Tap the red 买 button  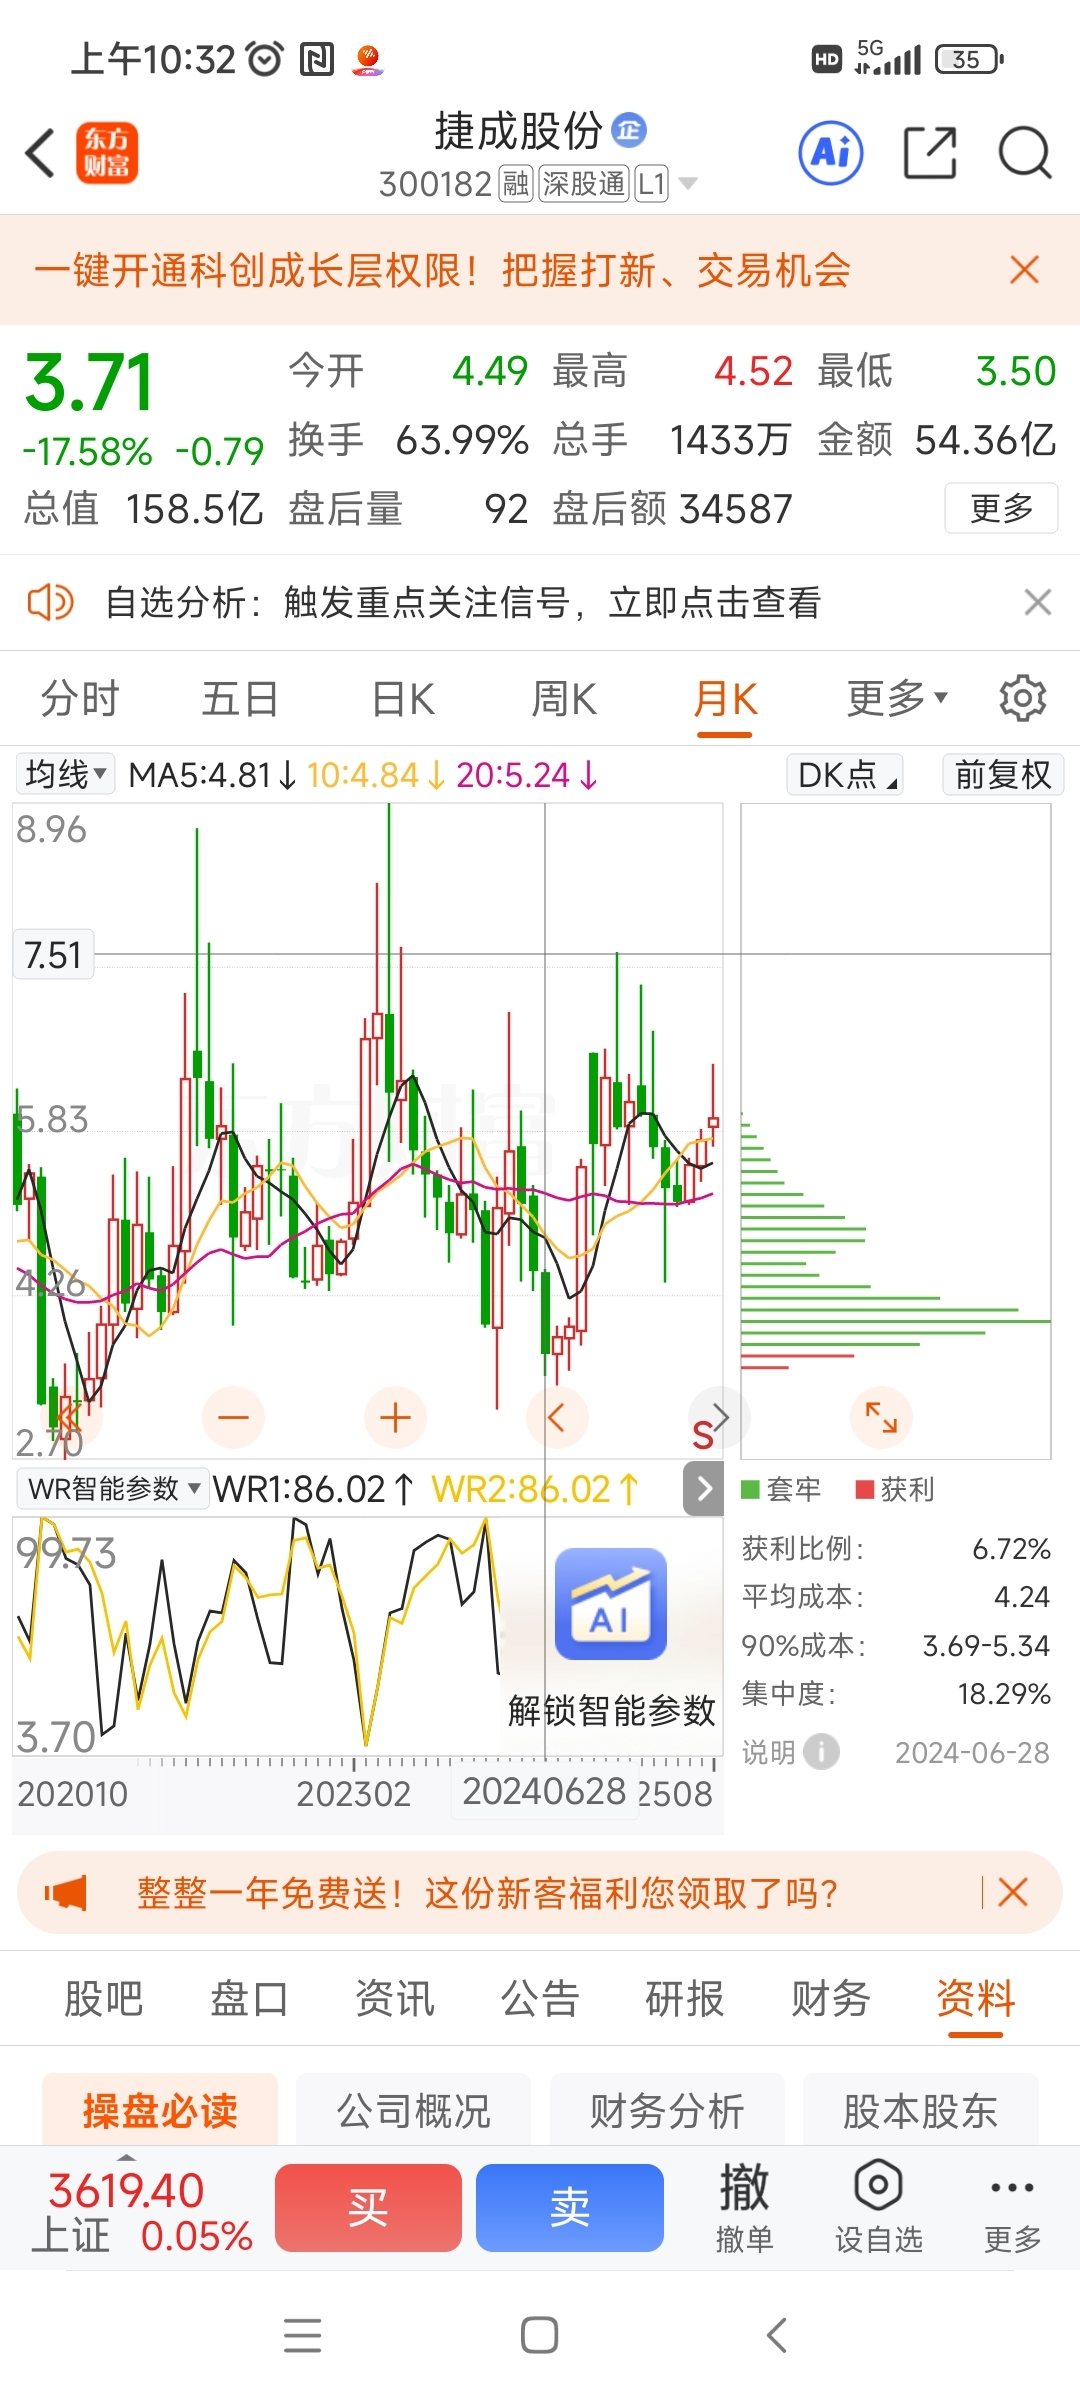(368, 2207)
